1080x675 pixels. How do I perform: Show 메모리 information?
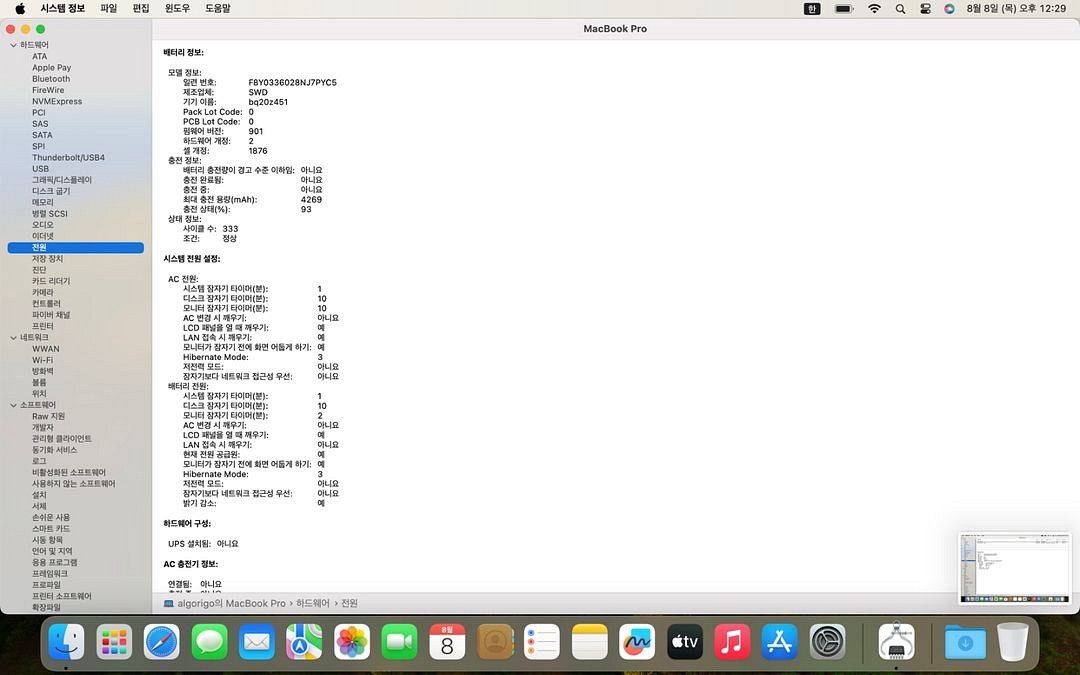43,202
